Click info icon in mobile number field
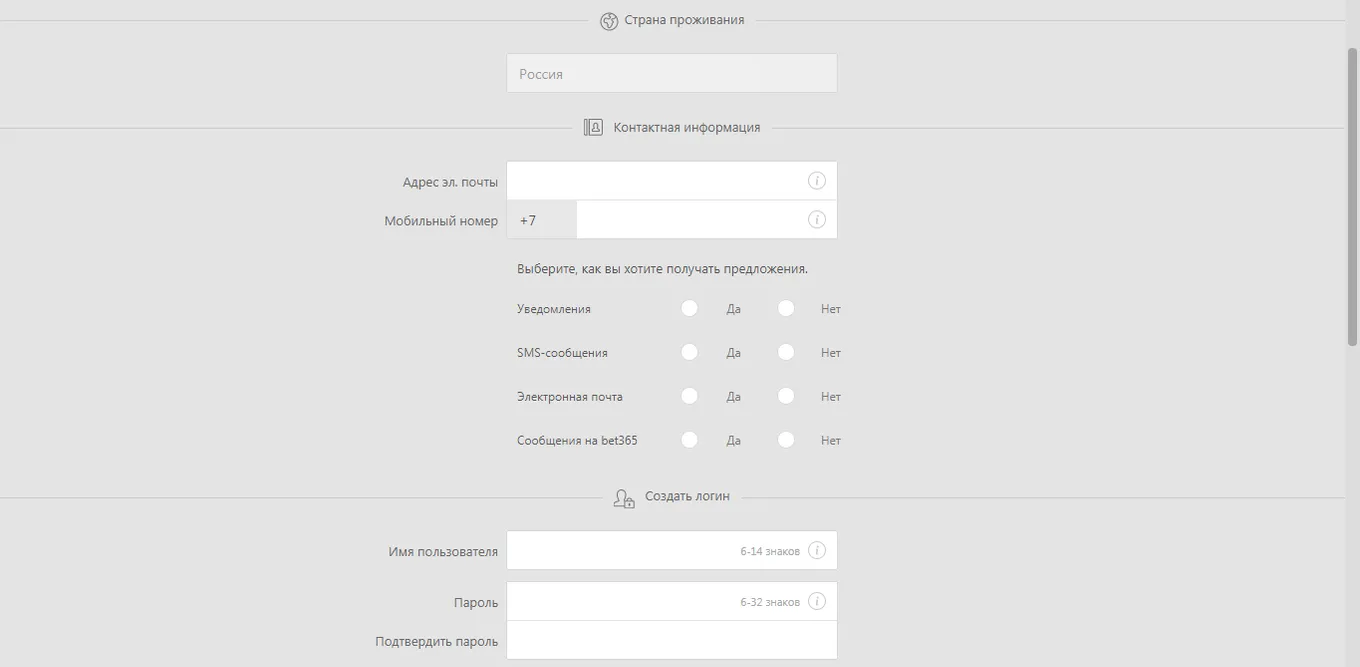1360x667 pixels. pos(817,219)
